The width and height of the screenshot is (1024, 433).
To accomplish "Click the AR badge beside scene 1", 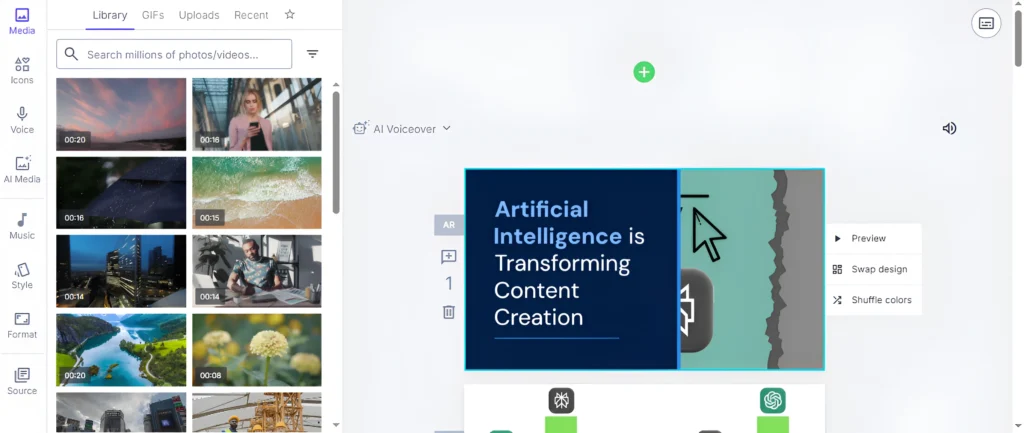I will (x=449, y=225).
